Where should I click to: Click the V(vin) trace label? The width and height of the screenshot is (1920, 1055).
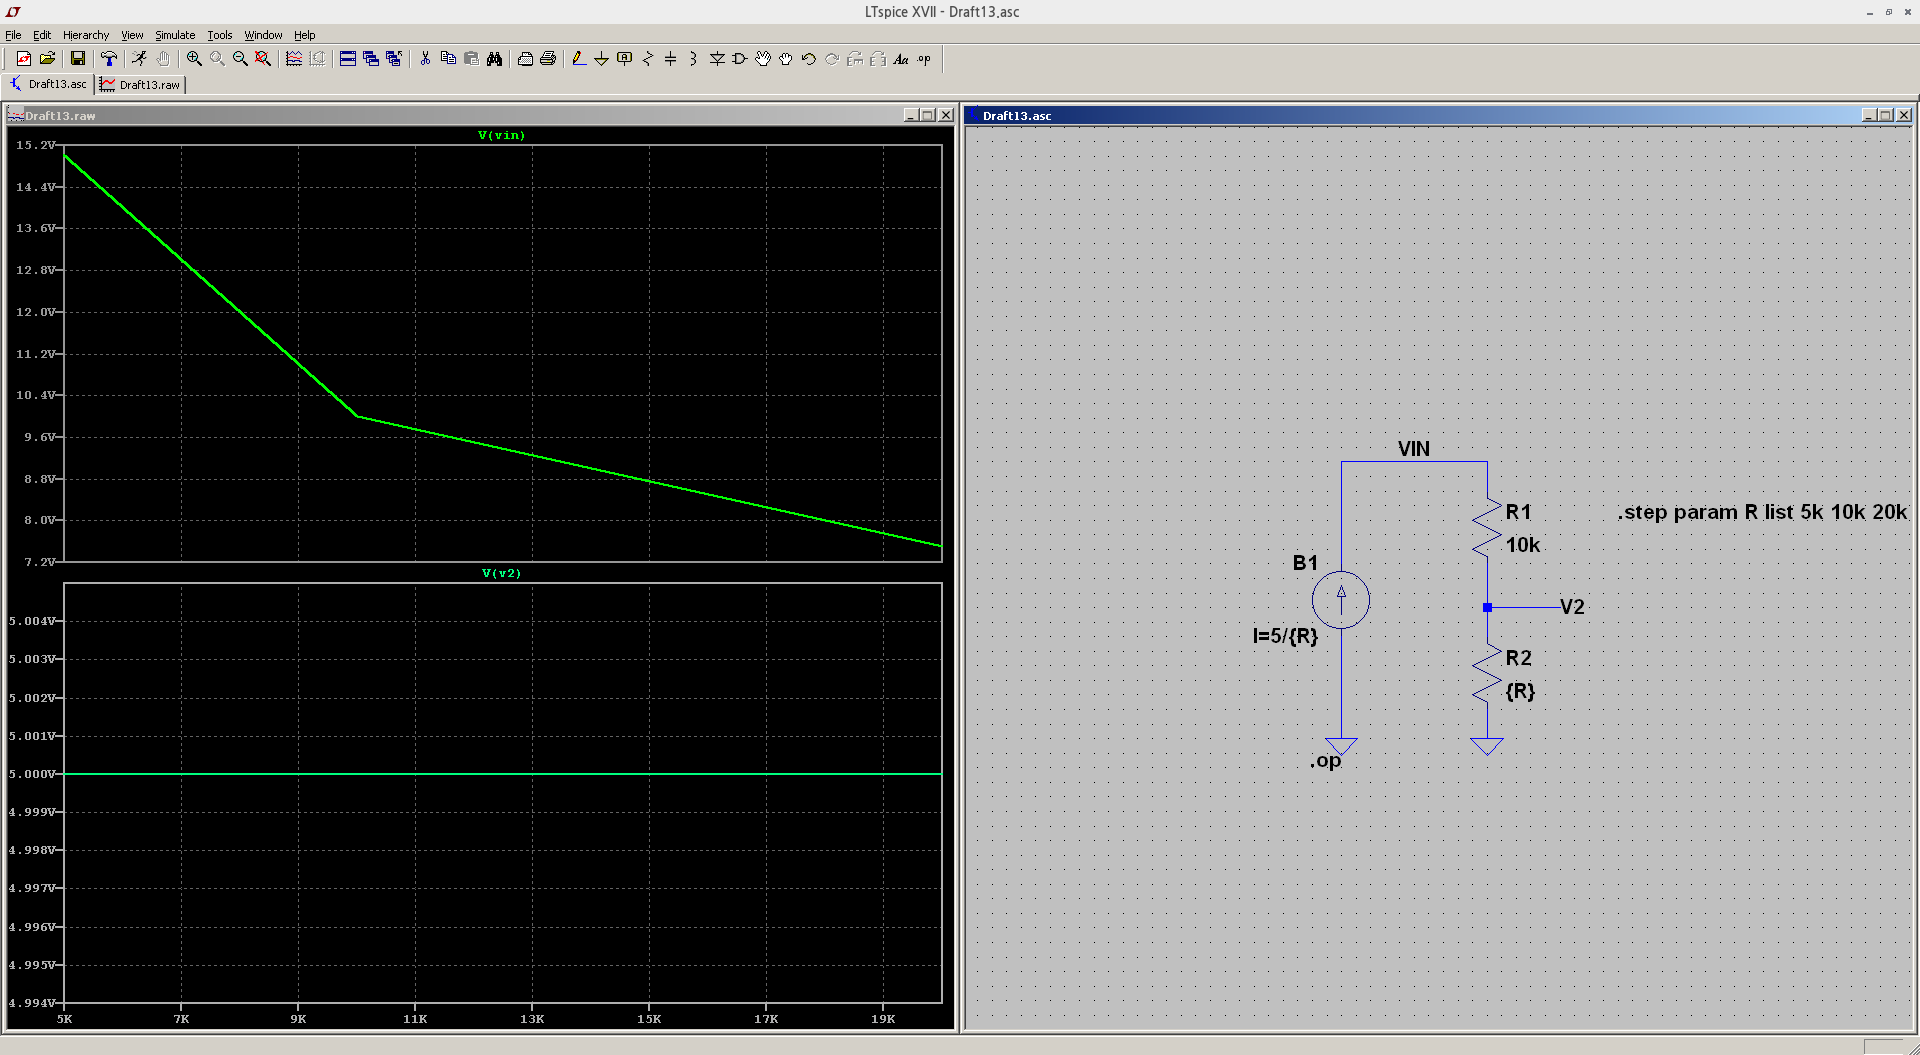501,136
